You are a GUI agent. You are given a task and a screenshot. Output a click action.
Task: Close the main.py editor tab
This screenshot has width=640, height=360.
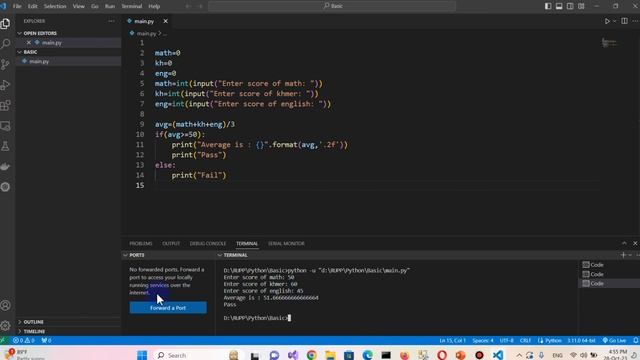(165, 21)
